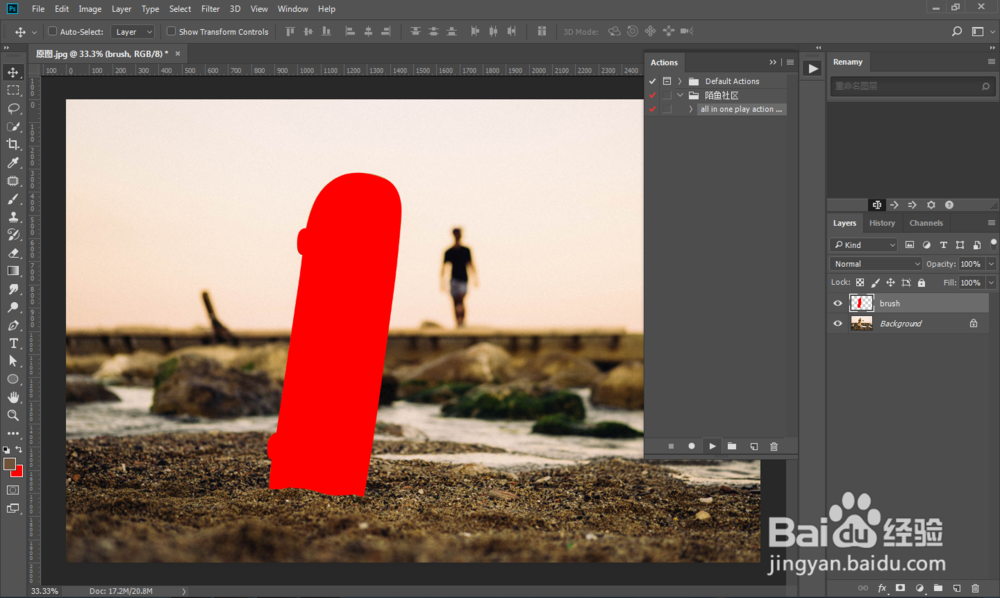The image size is (1000, 598).
Task: Select the Dodge tool
Action: (13, 307)
